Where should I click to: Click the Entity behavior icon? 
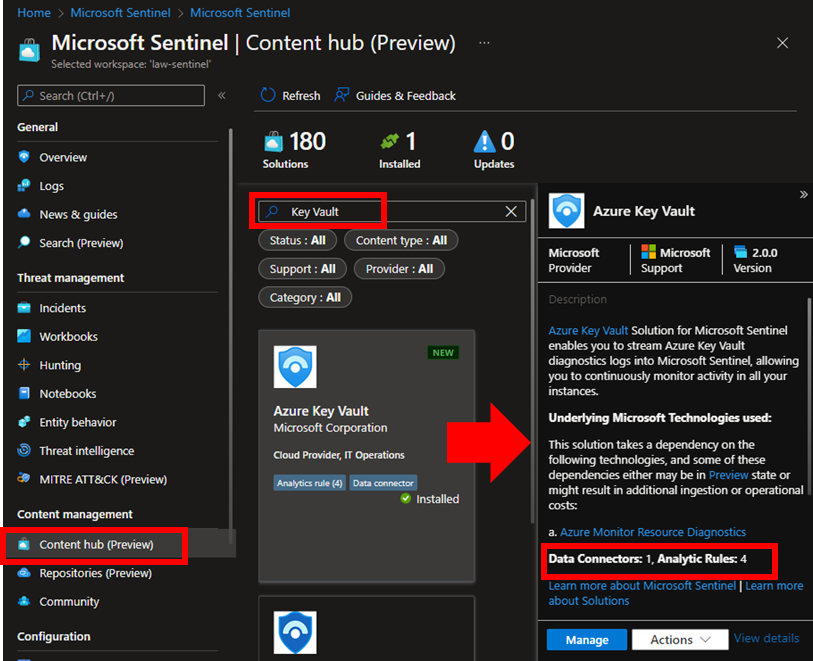pyautogui.click(x=24, y=421)
